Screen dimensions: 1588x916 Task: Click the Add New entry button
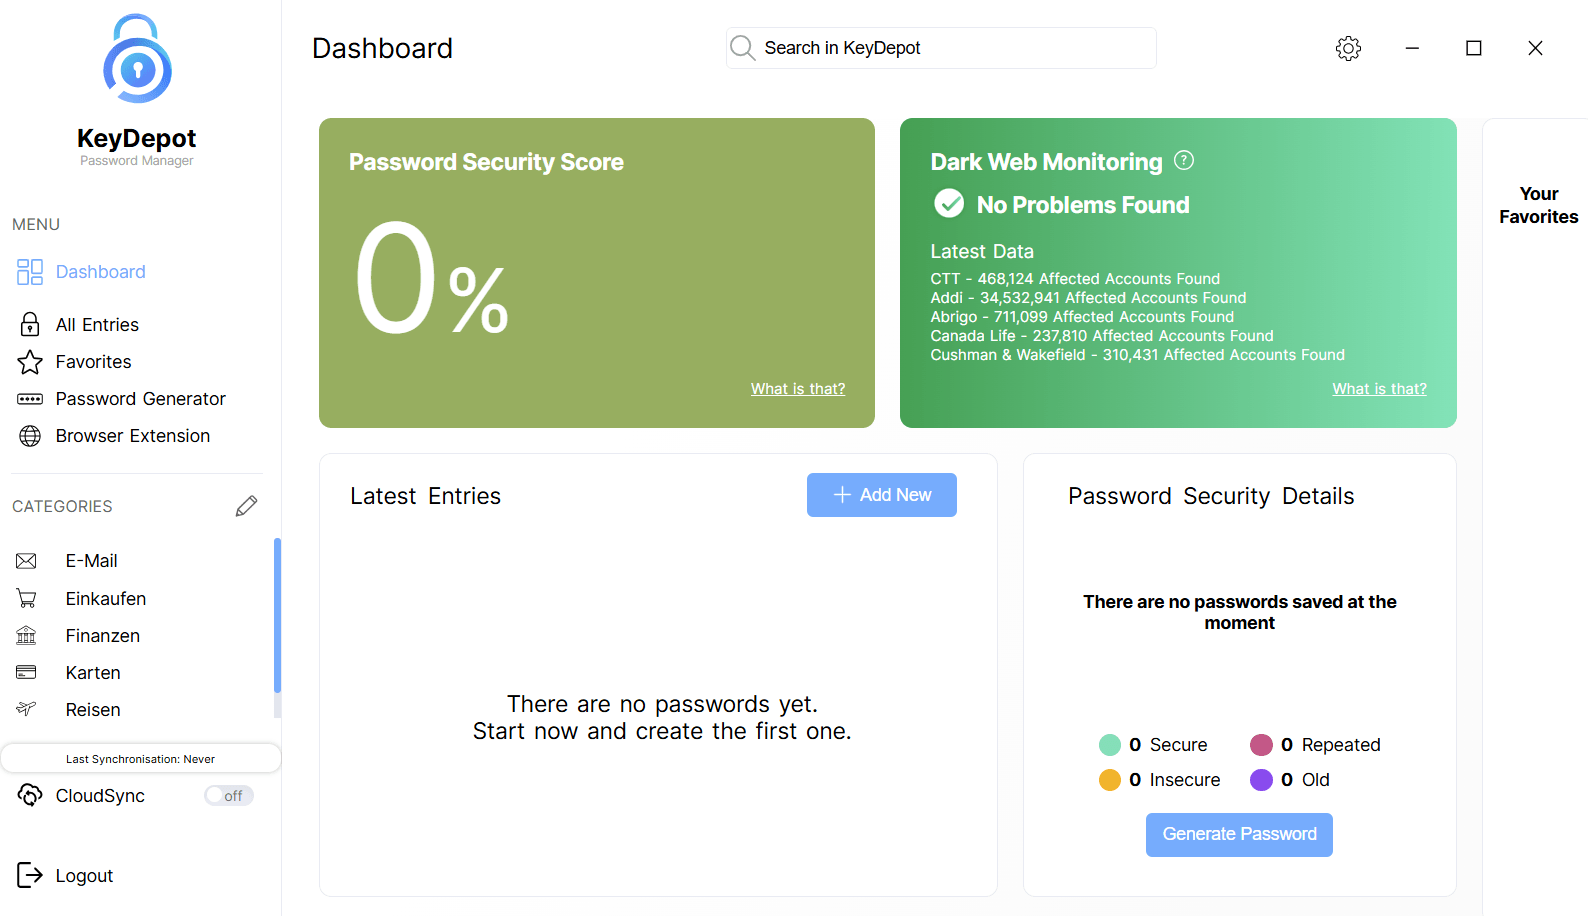882,495
